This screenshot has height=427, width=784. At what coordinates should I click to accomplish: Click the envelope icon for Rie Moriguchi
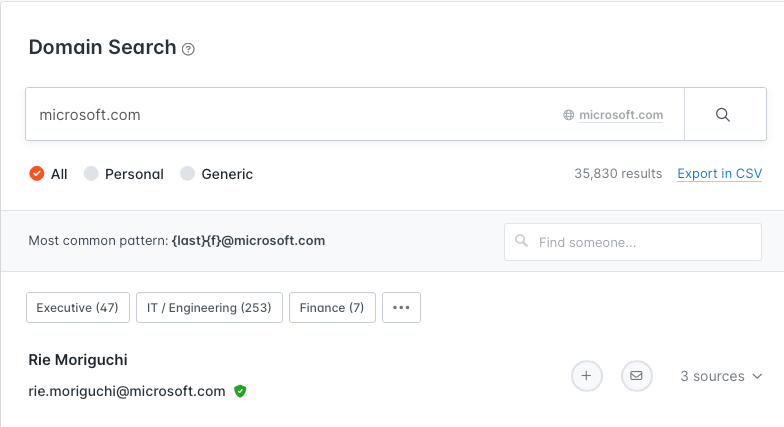[x=637, y=376]
